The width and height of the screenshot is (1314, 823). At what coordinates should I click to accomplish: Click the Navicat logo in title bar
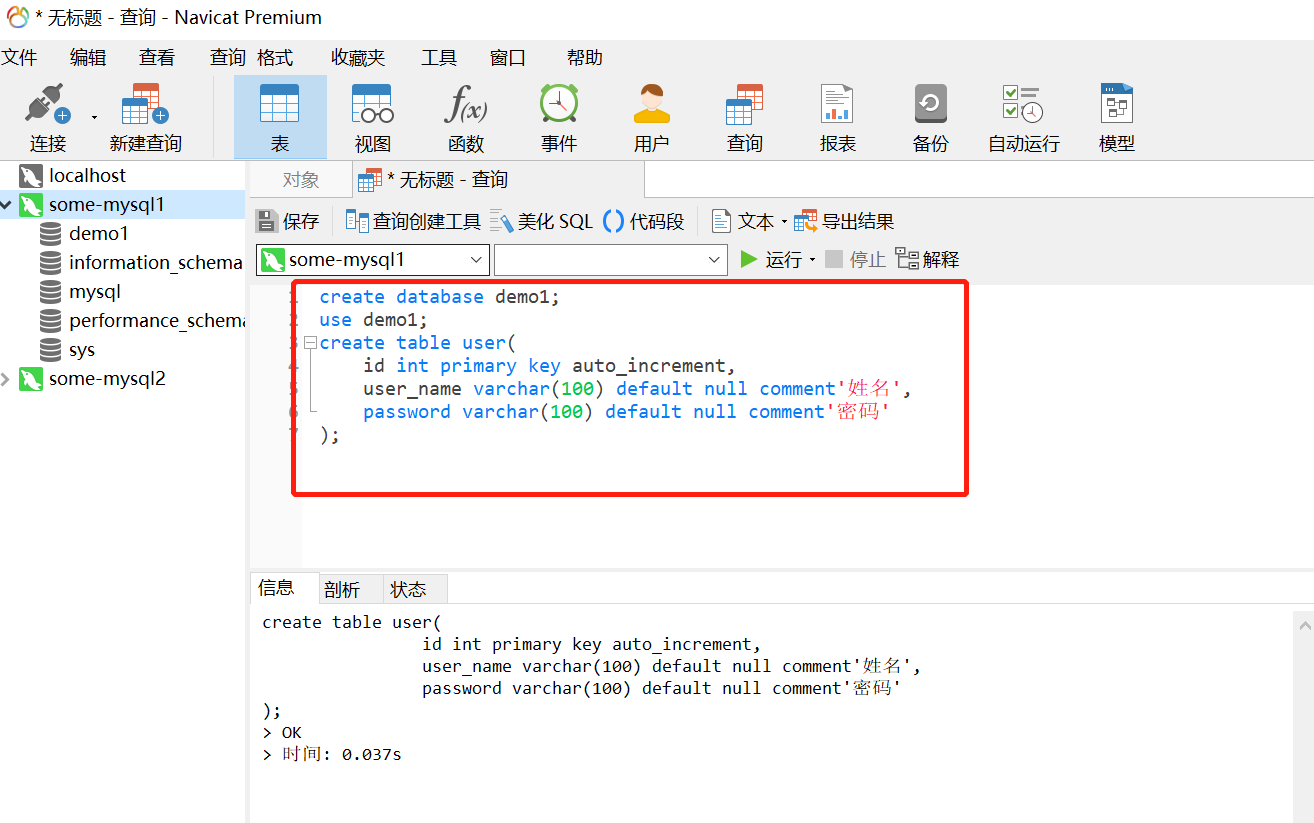tap(18, 17)
